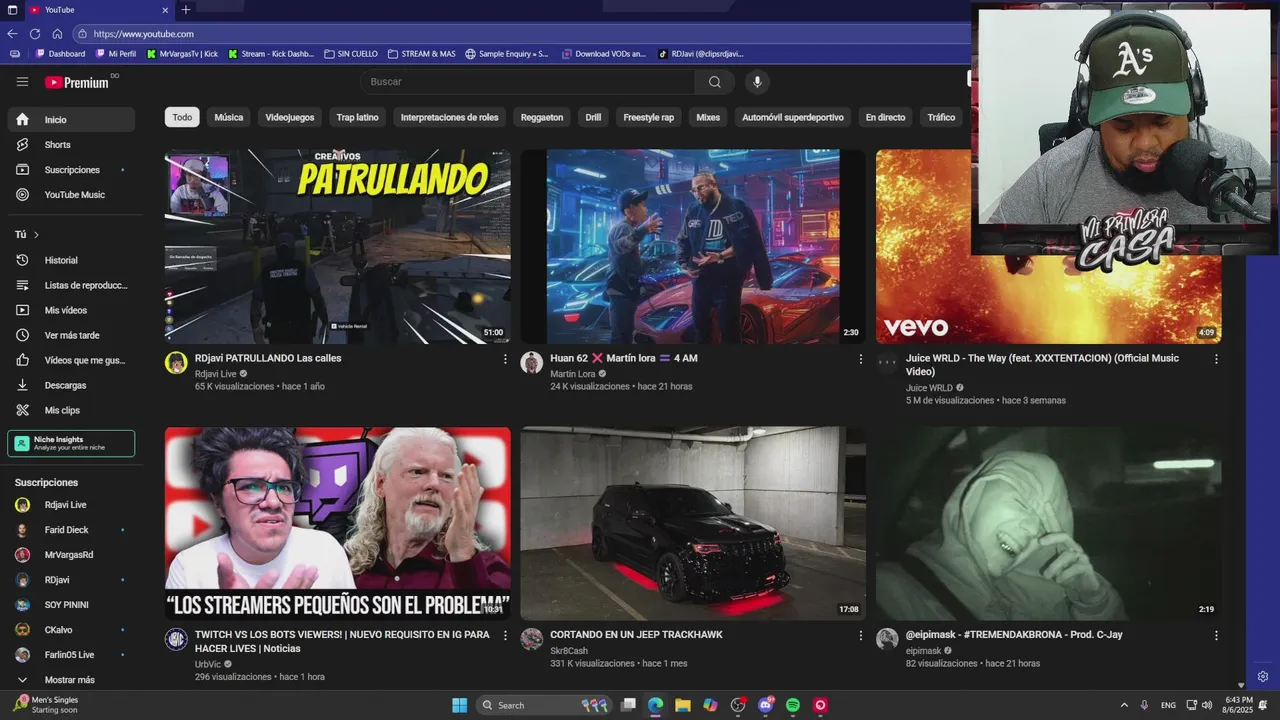Viewport: 1280px width, 720px height.
Task: Click Skr8Cash channel avatar
Action: pos(531,639)
